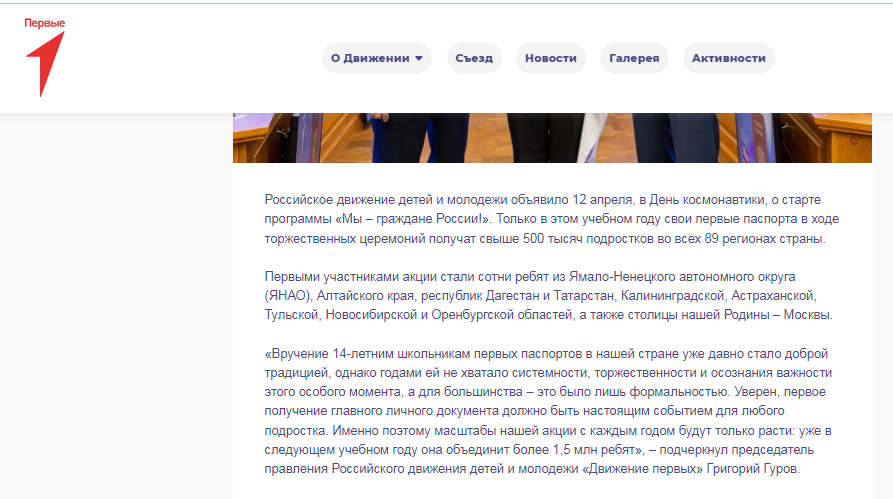Click the paragraph starting with Российское движение детей
The image size is (893, 499).
551,219
